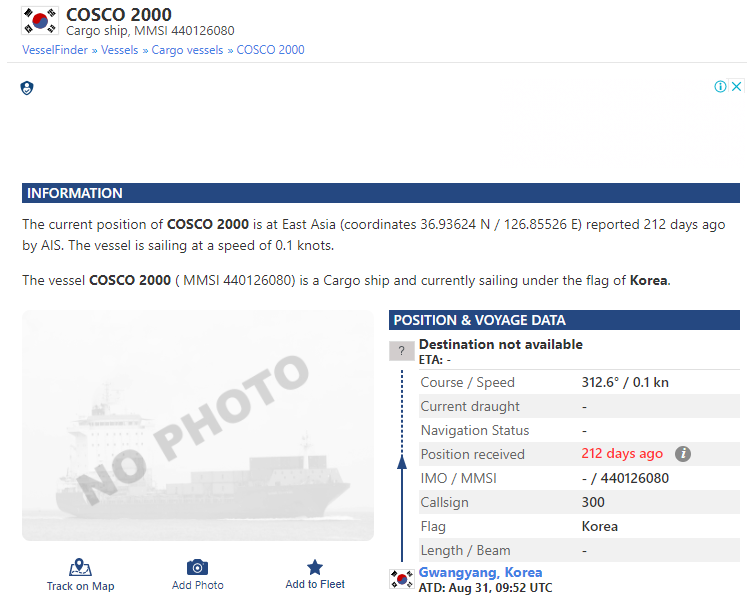747x598 pixels.
Task: Open Gwangyang, Korea port link
Action: [x=480, y=572]
